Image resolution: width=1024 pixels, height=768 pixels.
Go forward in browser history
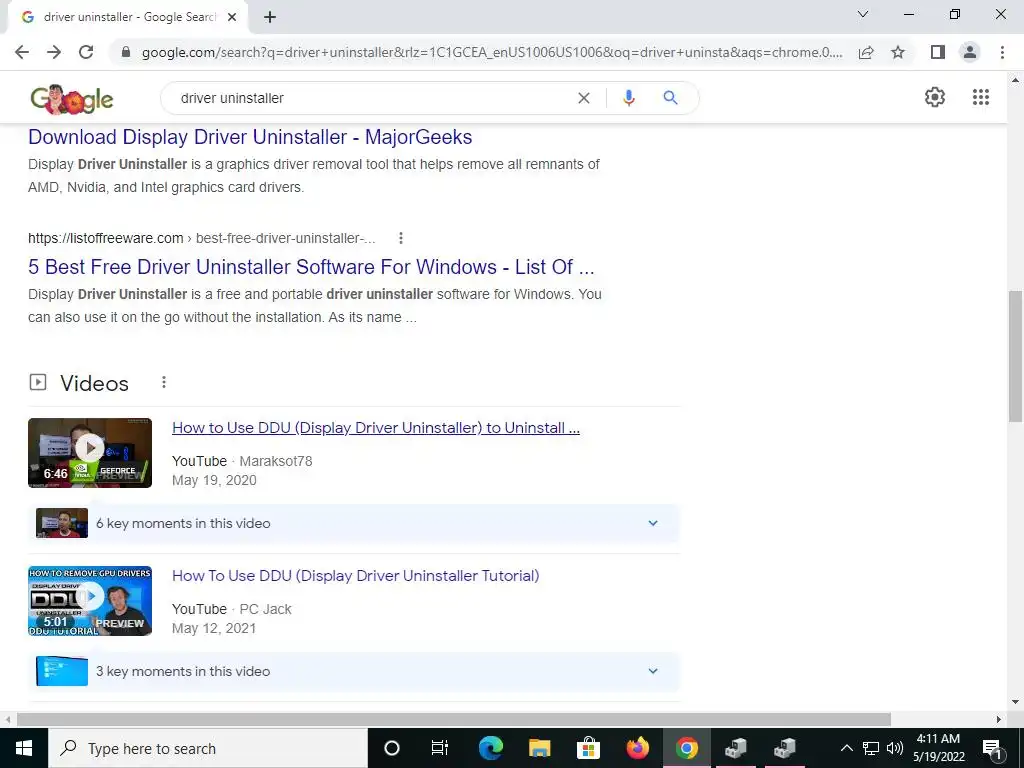[x=54, y=52]
